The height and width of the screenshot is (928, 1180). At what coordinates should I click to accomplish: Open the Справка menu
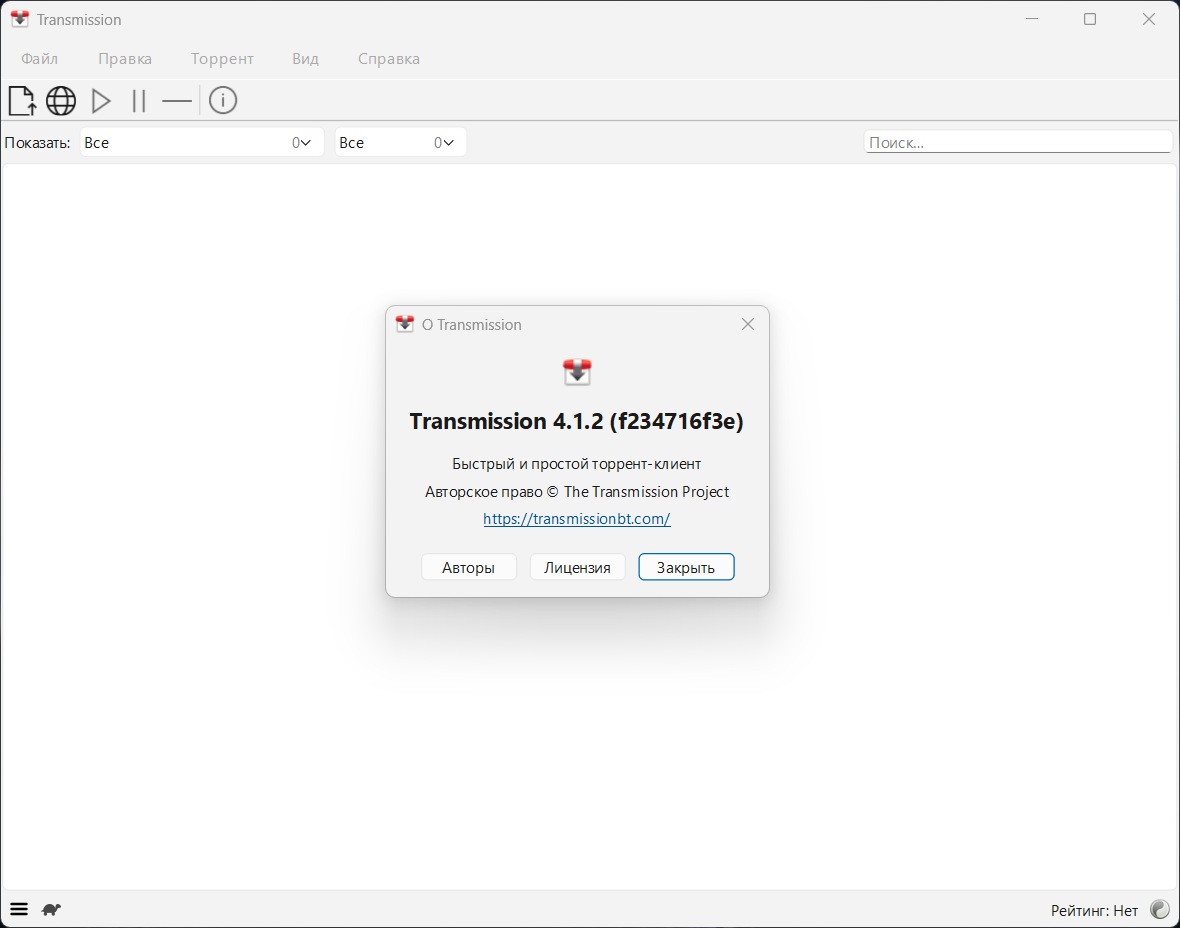(389, 59)
